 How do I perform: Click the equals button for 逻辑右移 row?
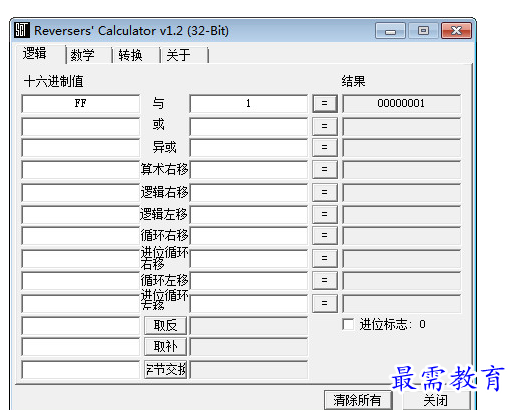pos(325,192)
